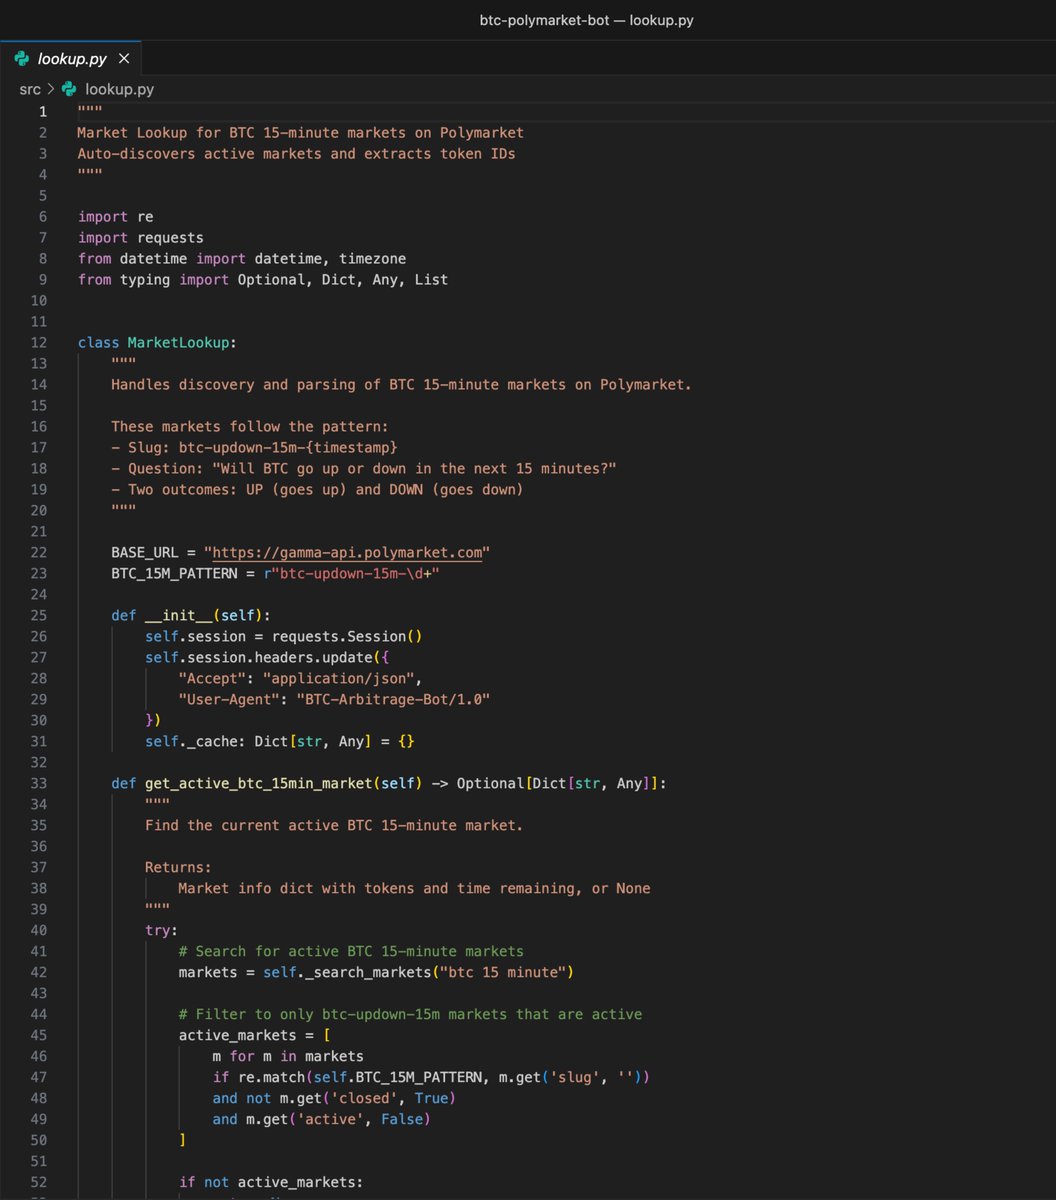
Task: Click return type 'Optional[Dict[str, Any]]' on line 33
Action: 558,783
